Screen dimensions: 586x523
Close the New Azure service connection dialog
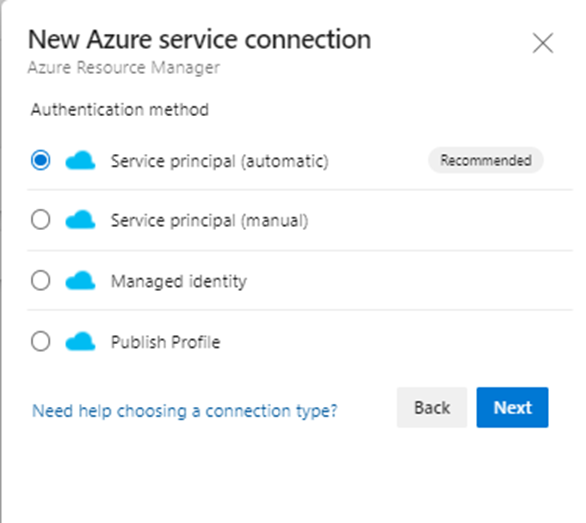[543, 43]
